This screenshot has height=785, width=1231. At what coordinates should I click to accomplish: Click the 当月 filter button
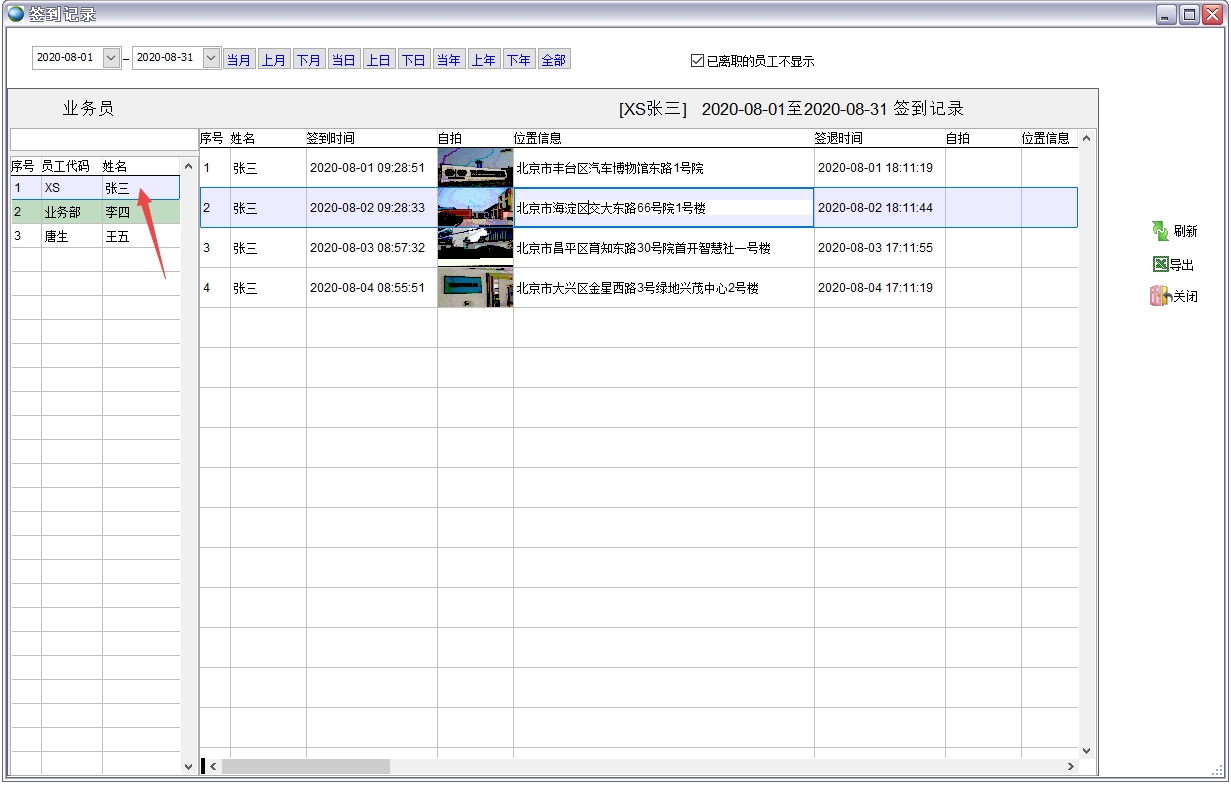click(x=239, y=59)
